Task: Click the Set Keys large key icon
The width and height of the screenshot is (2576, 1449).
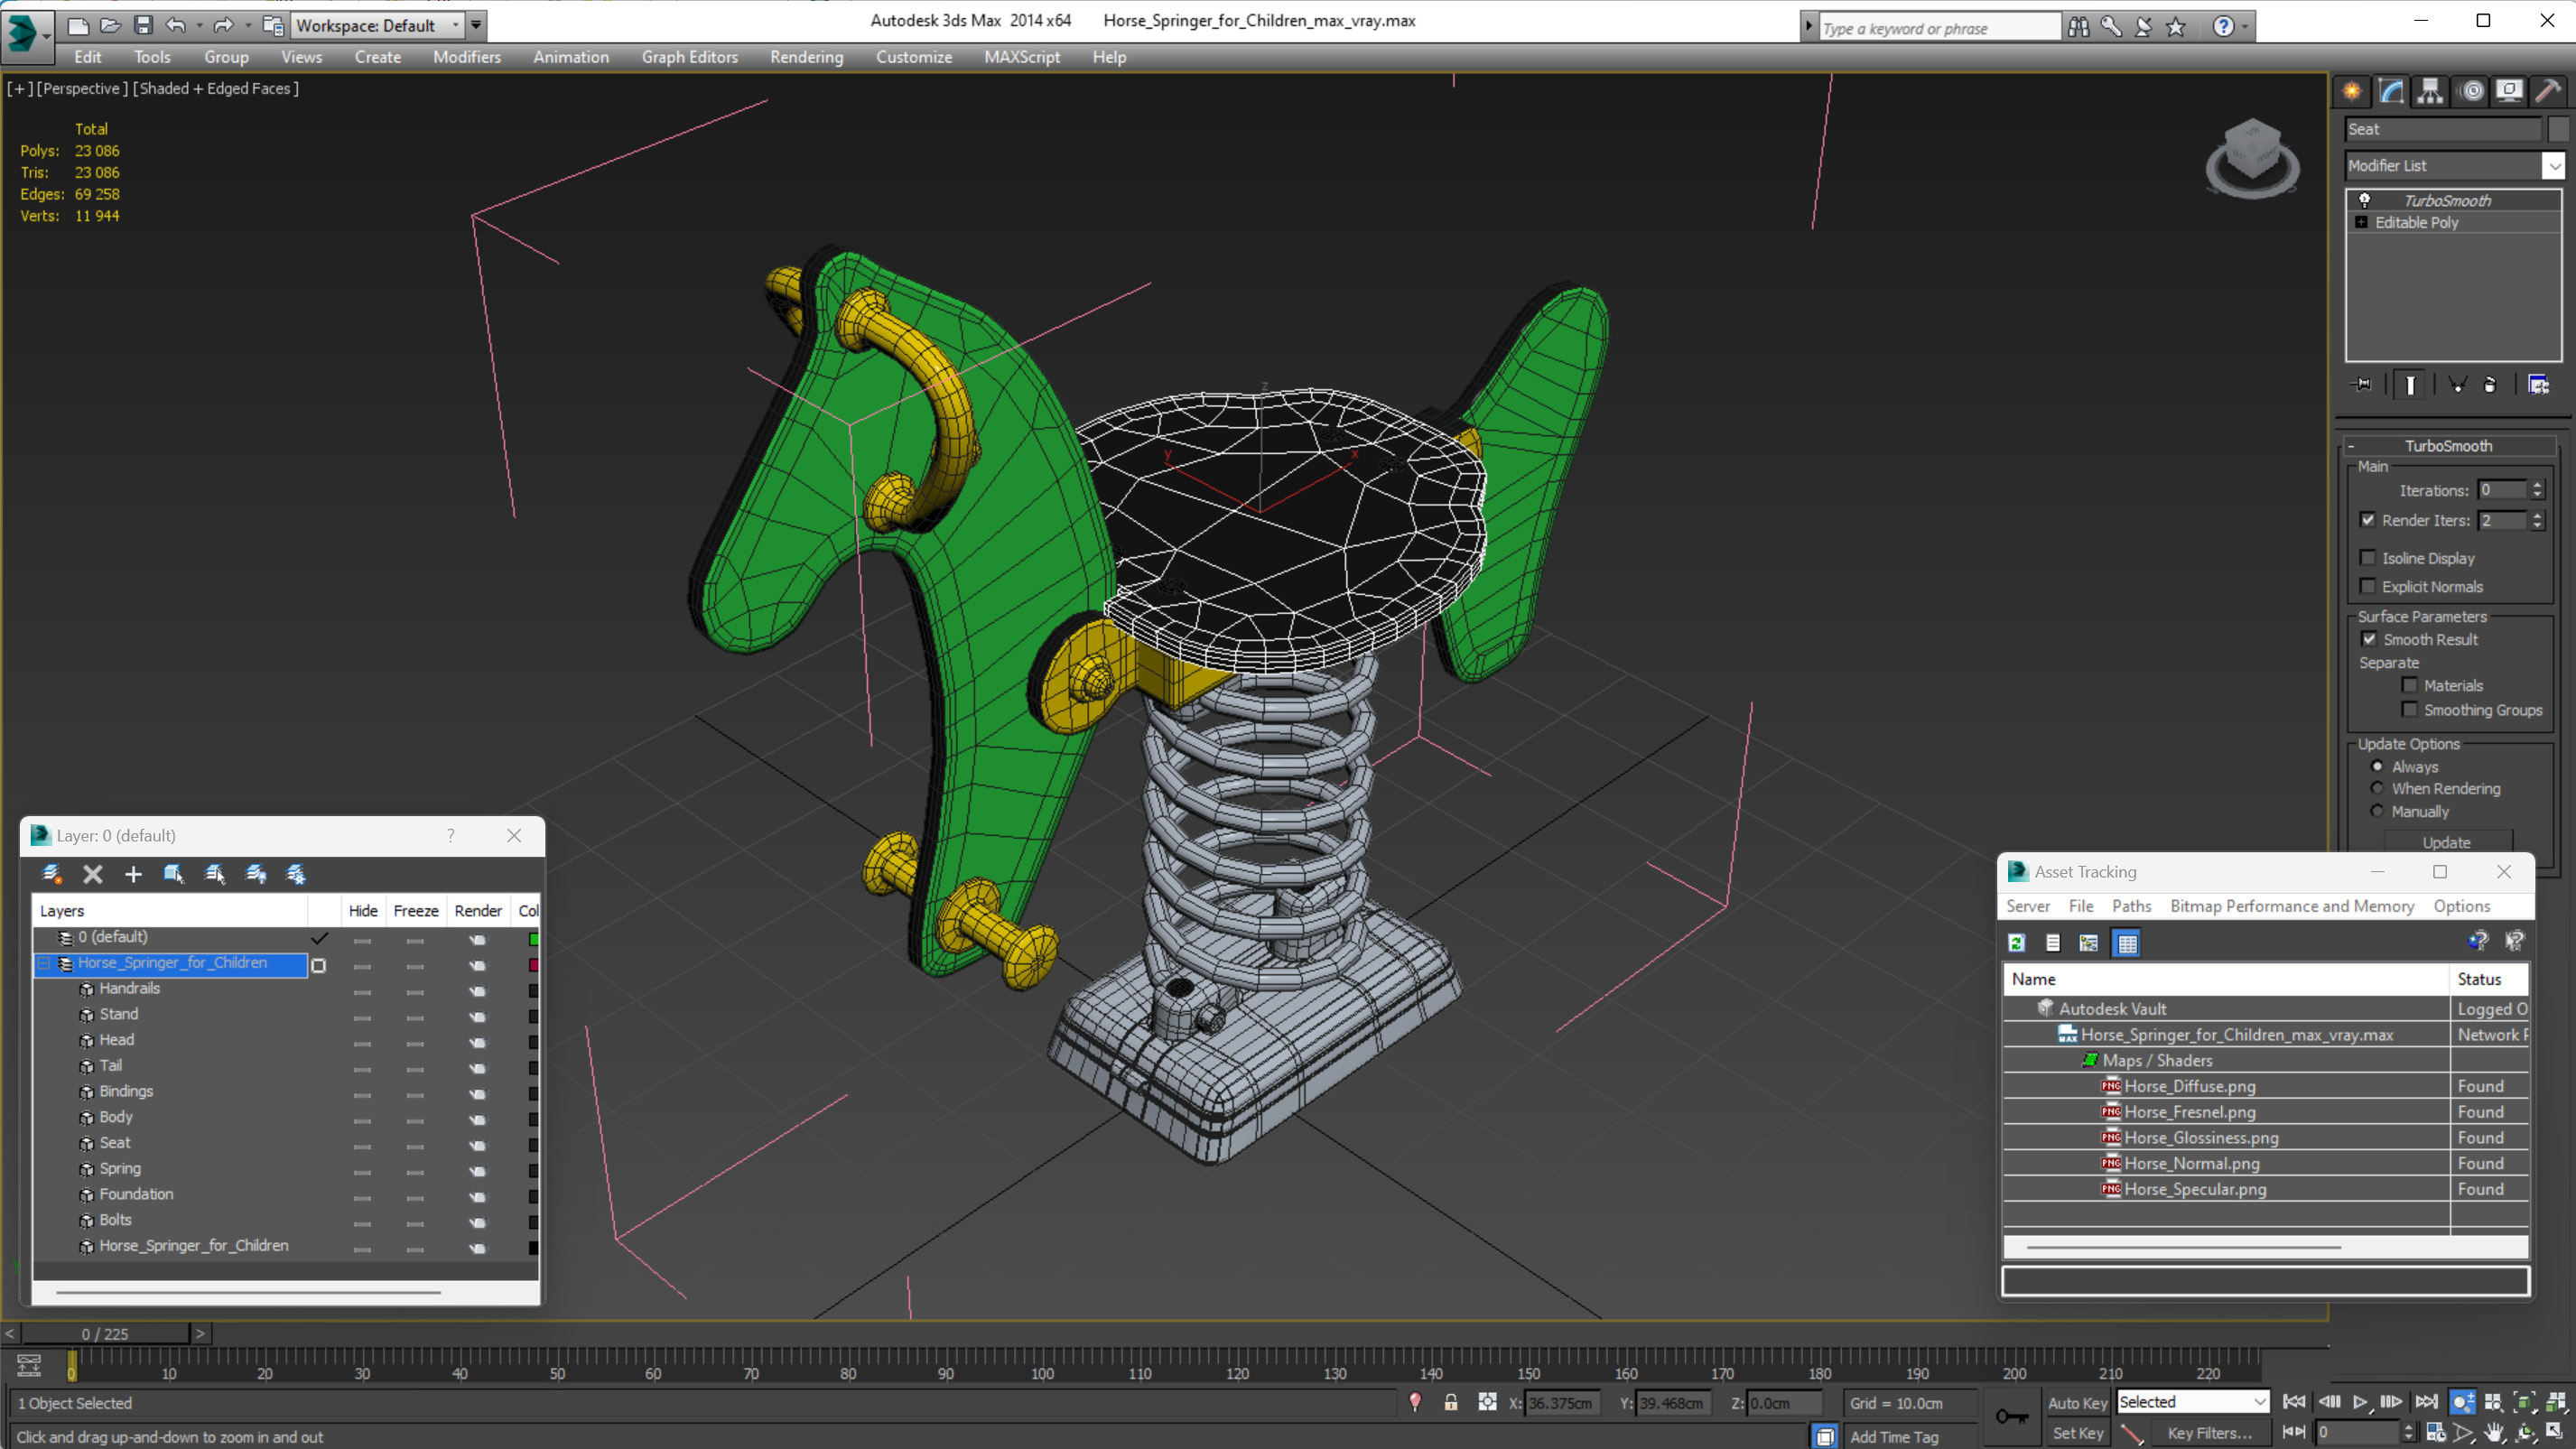Action: (x=2012, y=1416)
